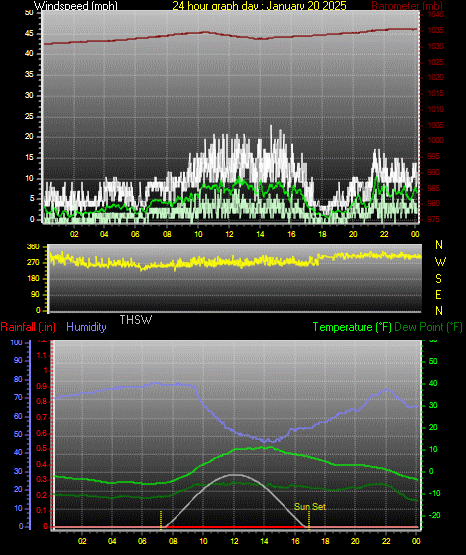The image size is (466, 555).
Task: Click the '12' hour label under windspeed graph
Action: pos(229,234)
